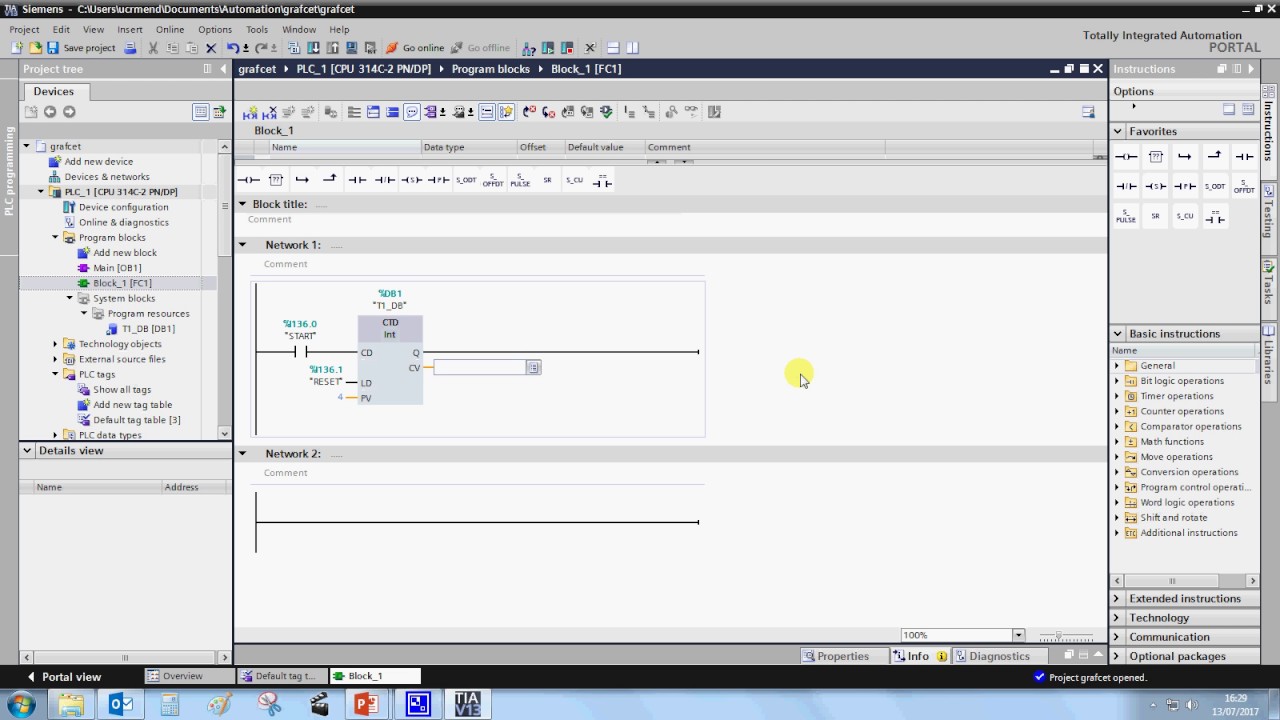
Task: Collapse Network 1 with its triangle
Action: (242, 244)
